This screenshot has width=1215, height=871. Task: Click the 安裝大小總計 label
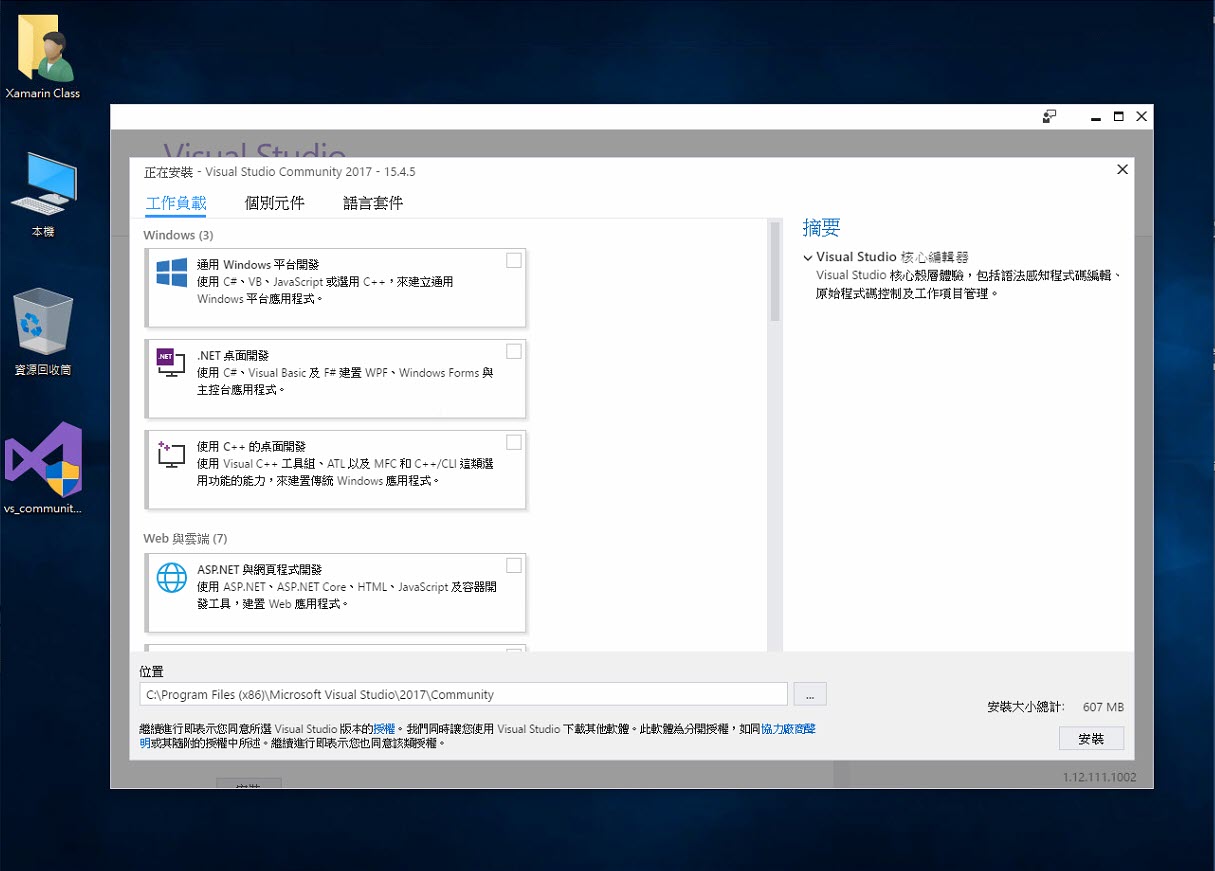pos(1026,707)
